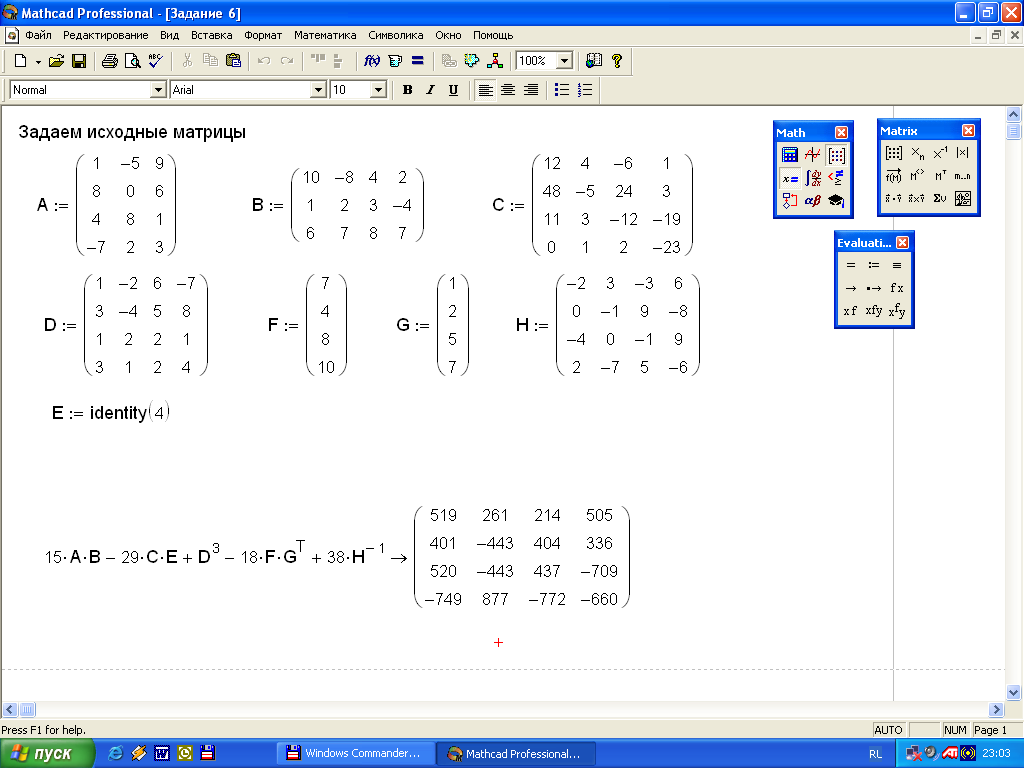Insert a matrix using the Matrix palette icon
The height and width of the screenshot is (768, 1024).
point(894,153)
